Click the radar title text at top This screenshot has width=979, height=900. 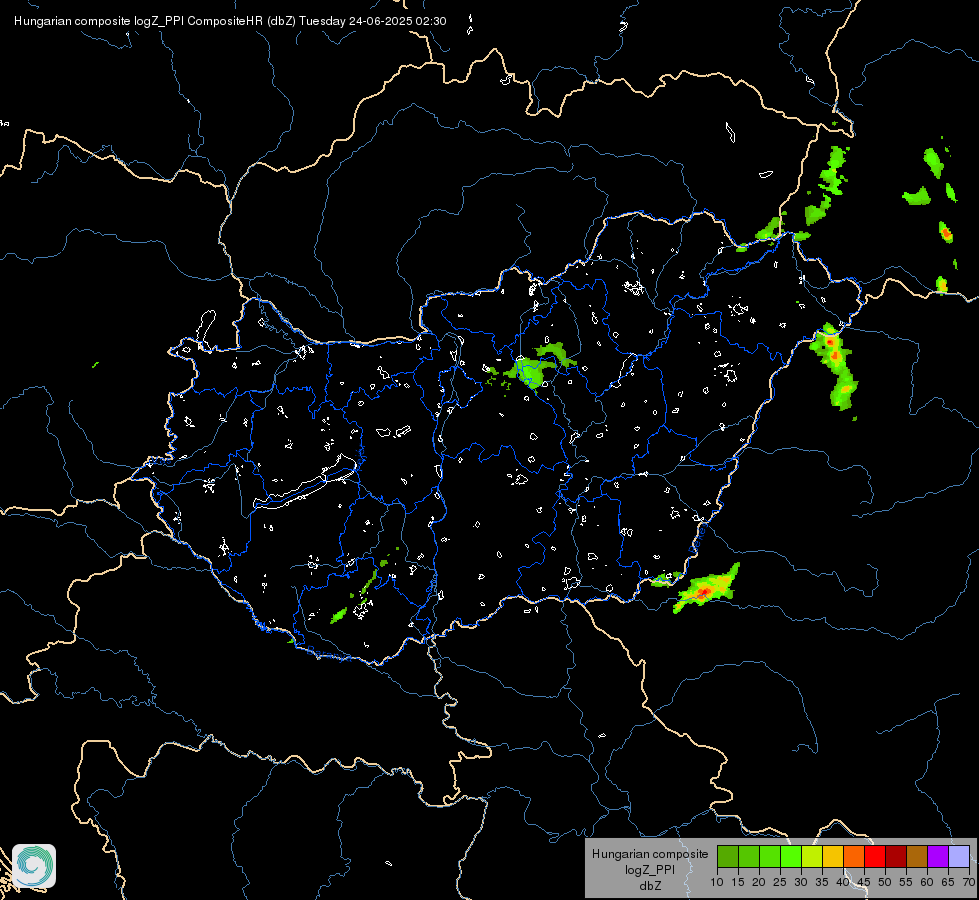pyautogui.click(x=230, y=21)
